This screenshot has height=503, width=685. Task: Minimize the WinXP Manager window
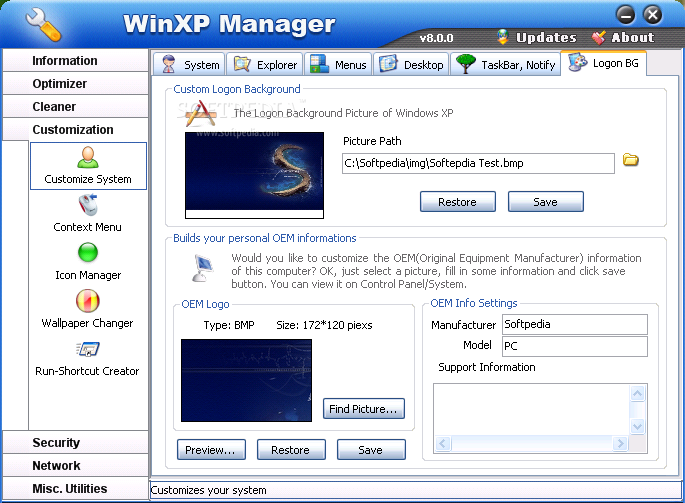pos(626,15)
